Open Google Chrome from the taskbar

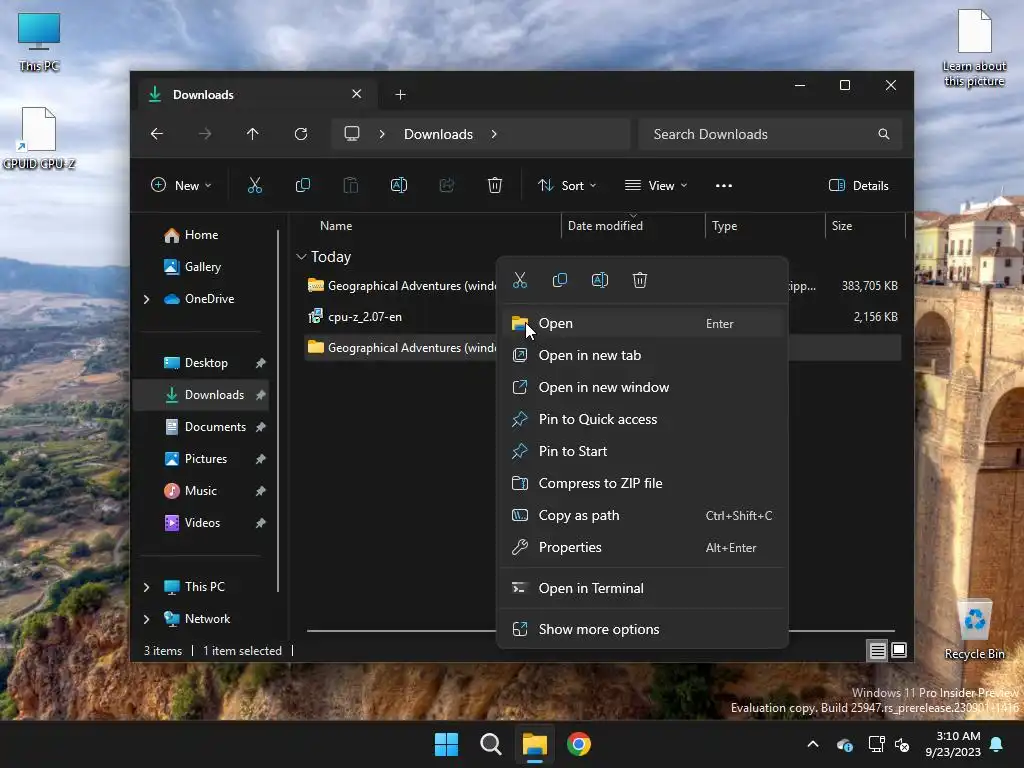click(x=579, y=744)
